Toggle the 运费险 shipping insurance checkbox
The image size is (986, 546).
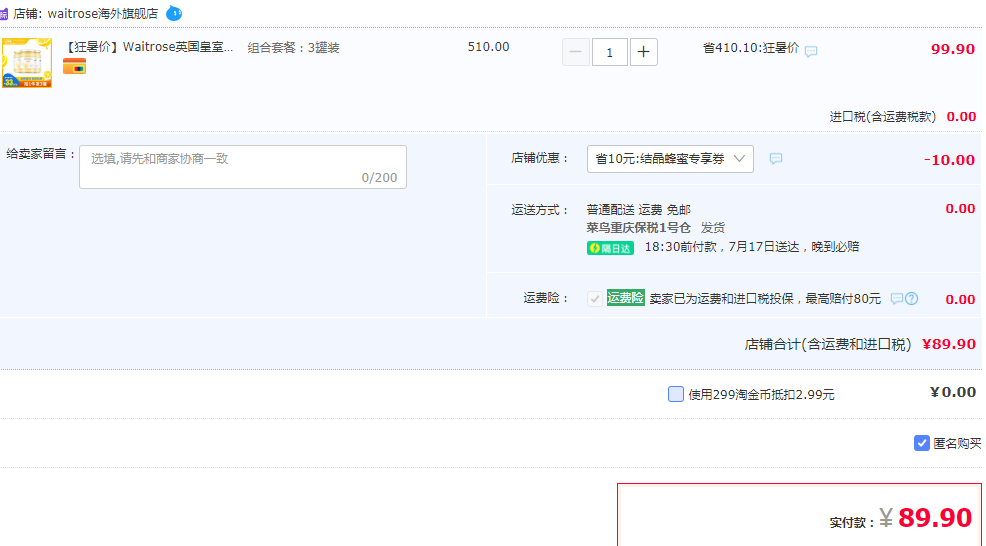click(x=594, y=299)
